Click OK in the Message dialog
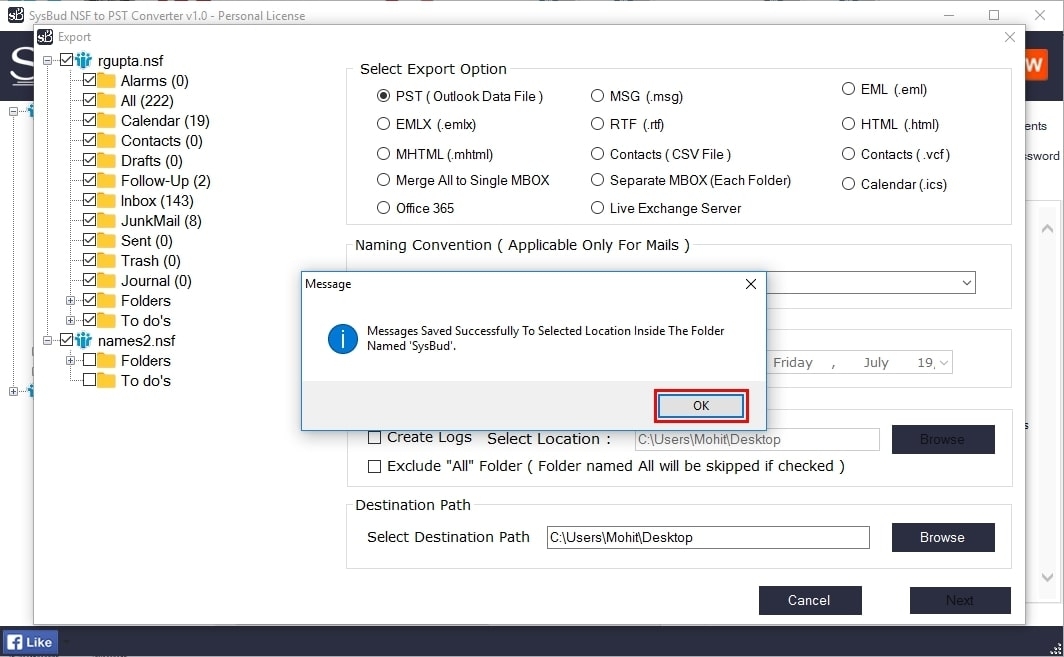Viewport: 1064px width, 657px height. 701,405
